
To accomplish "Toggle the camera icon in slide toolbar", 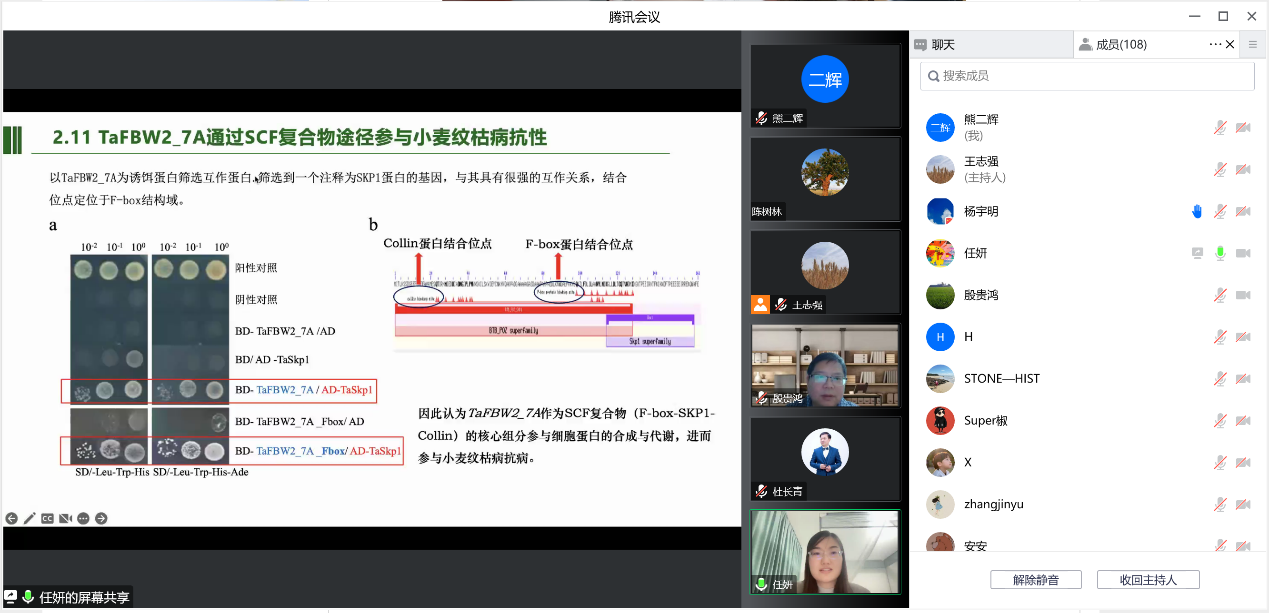I will [65, 518].
